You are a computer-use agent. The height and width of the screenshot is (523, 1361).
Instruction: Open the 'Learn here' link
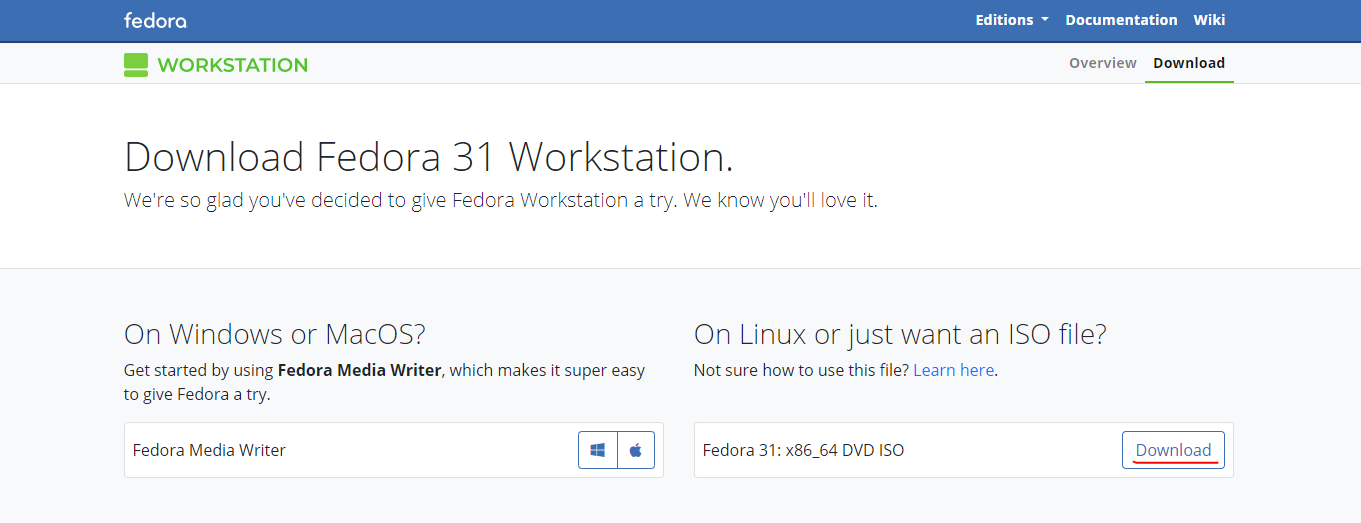tap(954, 370)
